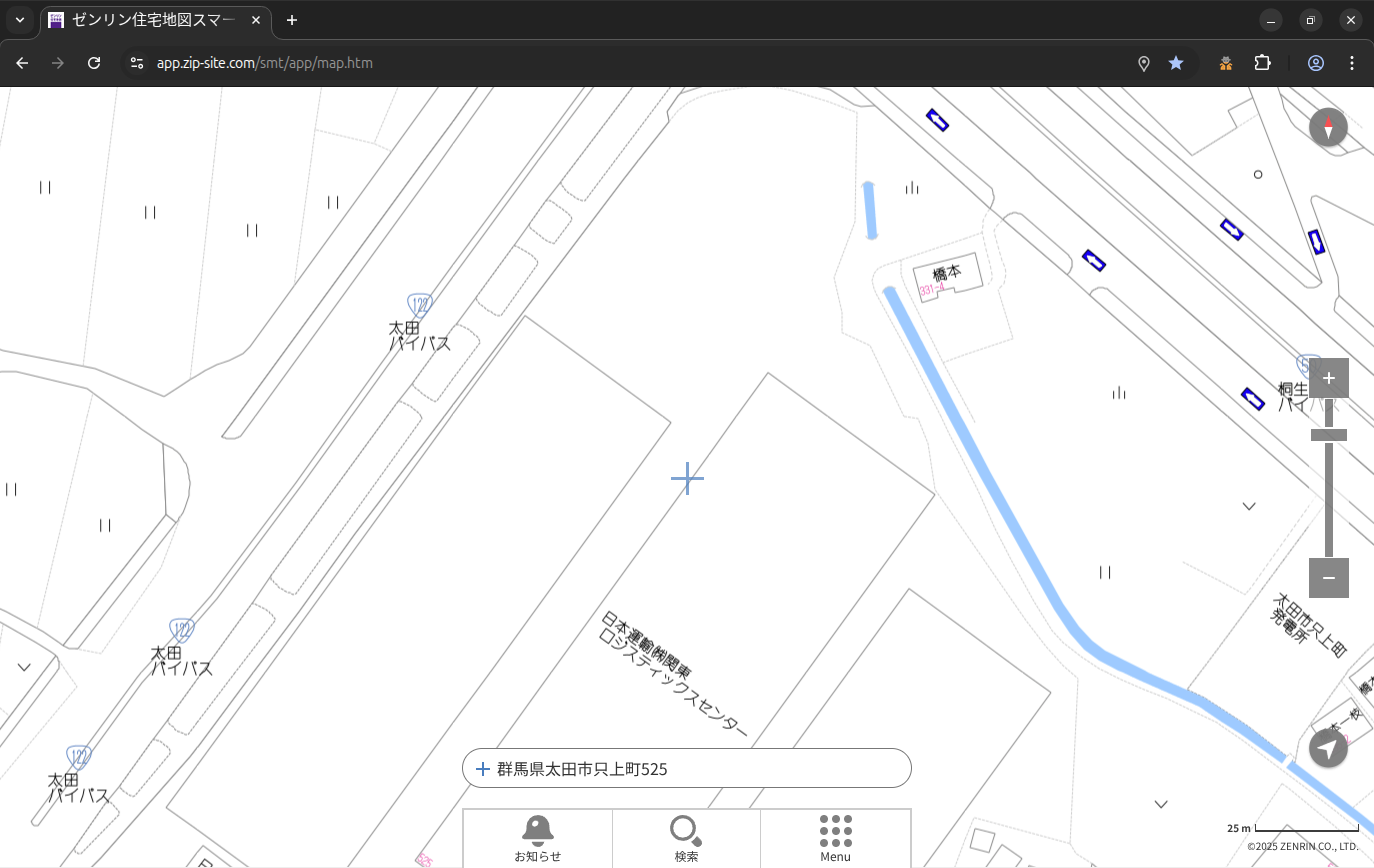The image size is (1374, 868).
Task: Reload the page
Action: click(94, 63)
